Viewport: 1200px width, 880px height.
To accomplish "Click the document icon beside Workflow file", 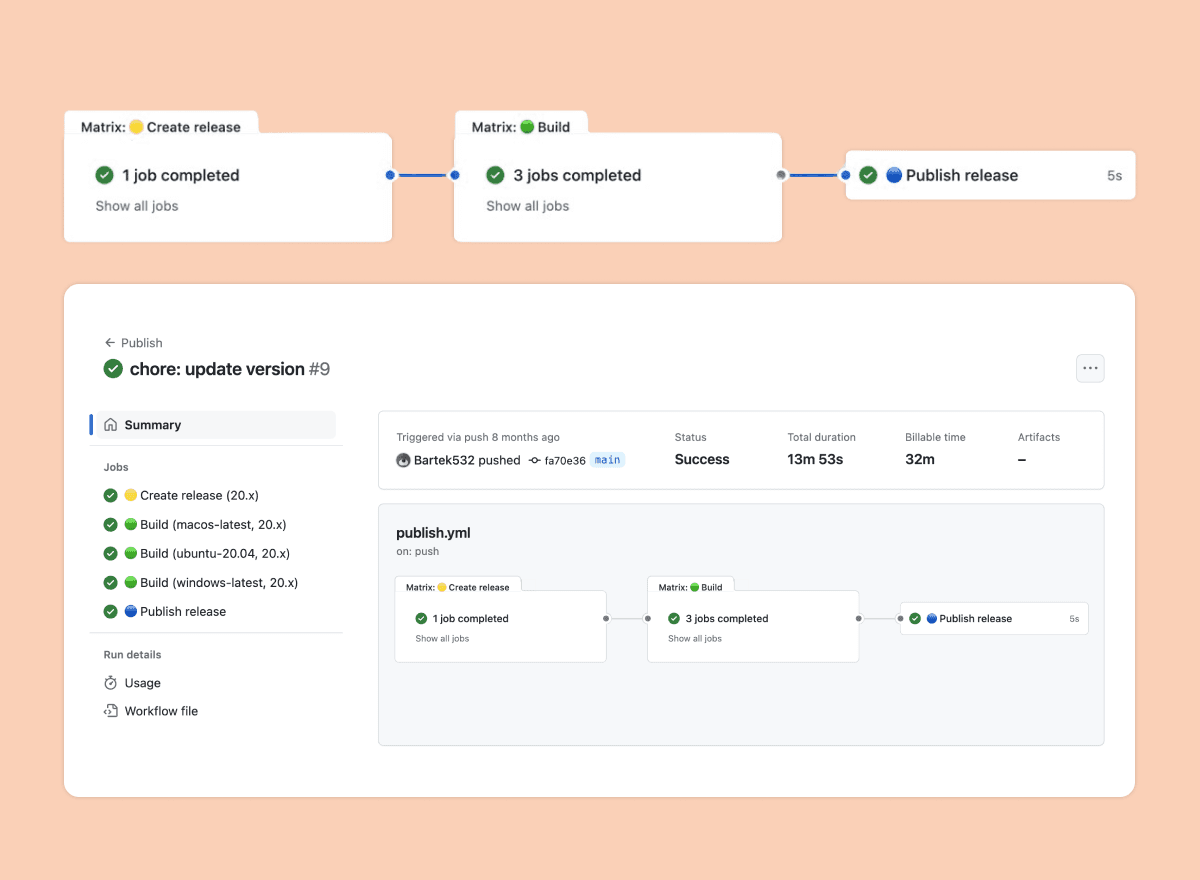I will coord(110,711).
